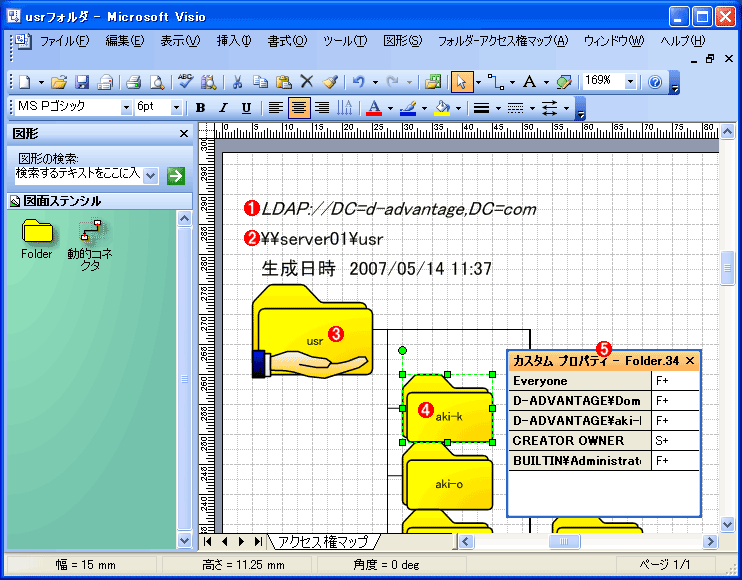The width and height of the screenshot is (742, 580).
Task: Open the zoom percentage dropdown
Action: click(x=630, y=81)
